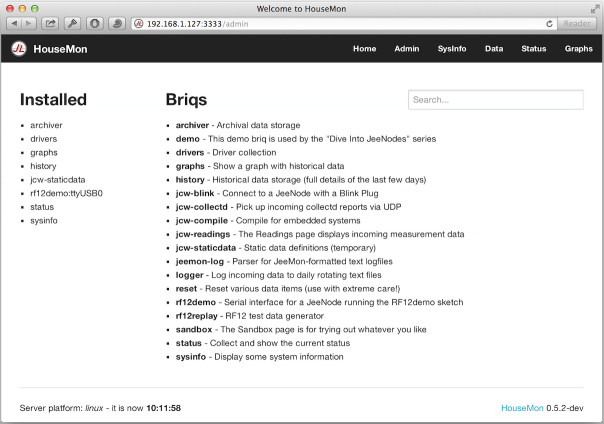Choose graphs briq with historical data

[260, 166]
